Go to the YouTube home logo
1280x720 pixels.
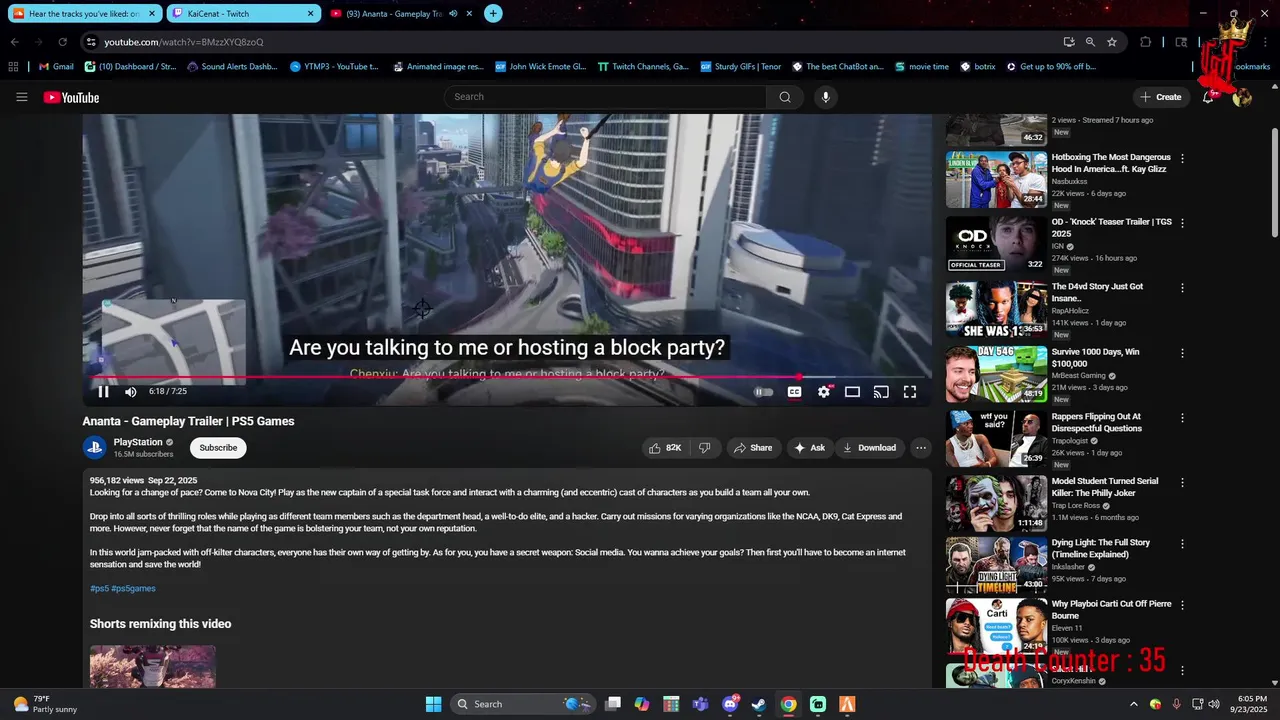click(71, 97)
